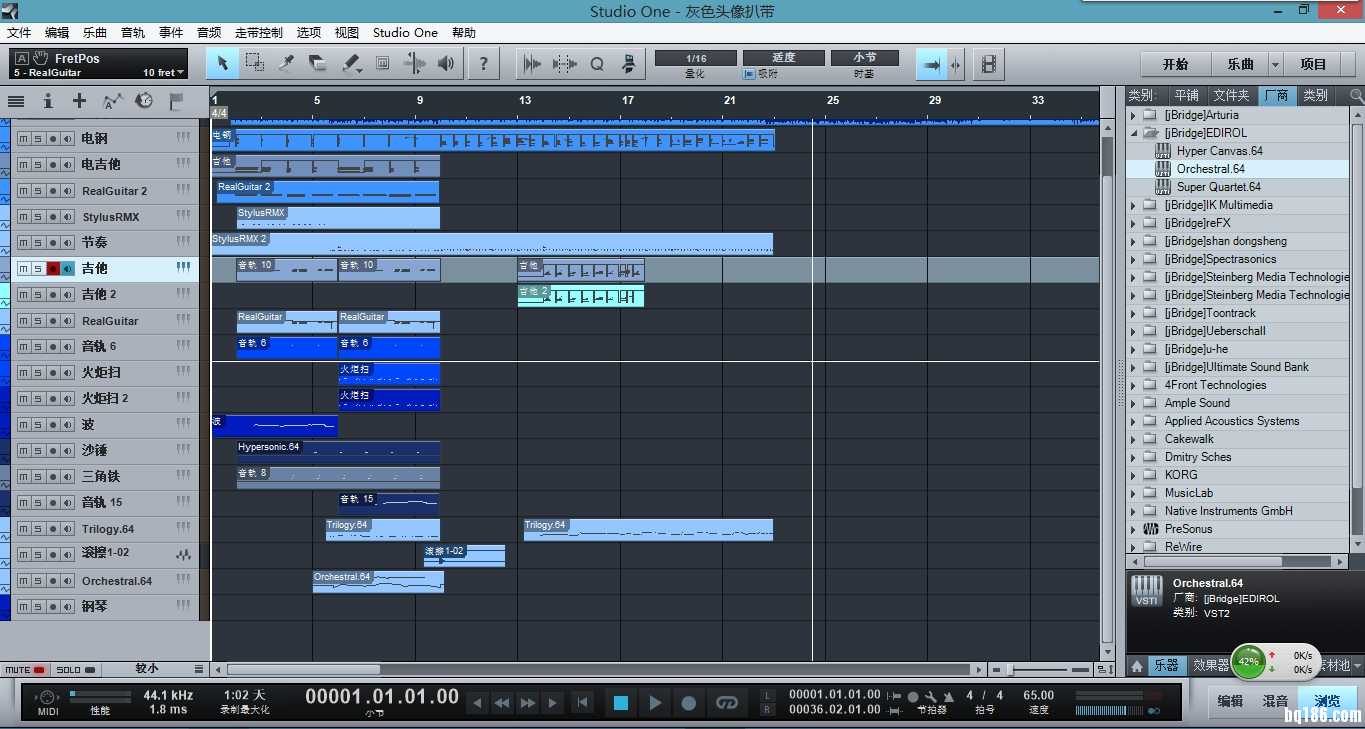The width and height of the screenshot is (1365, 729).
Task: Switch browser sort to 文件夹 tab
Action: point(1231,95)
